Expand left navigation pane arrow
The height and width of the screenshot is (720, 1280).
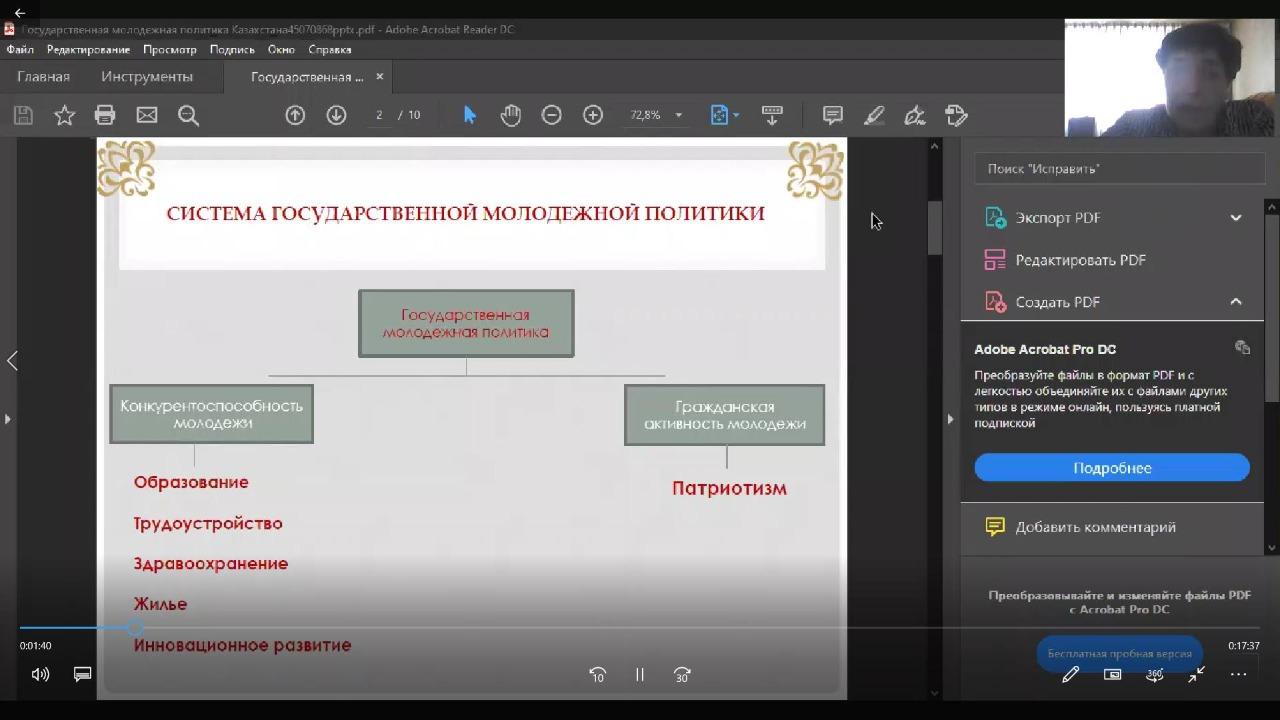pos(7,419)
